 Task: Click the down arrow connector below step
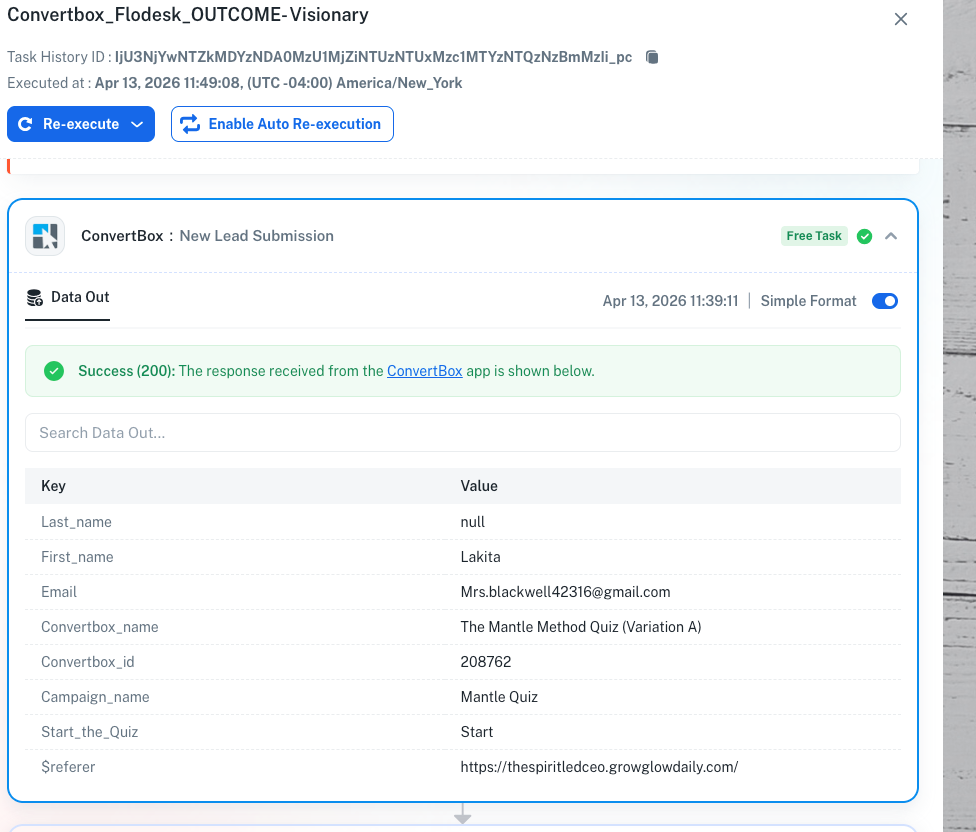(462, 815)
